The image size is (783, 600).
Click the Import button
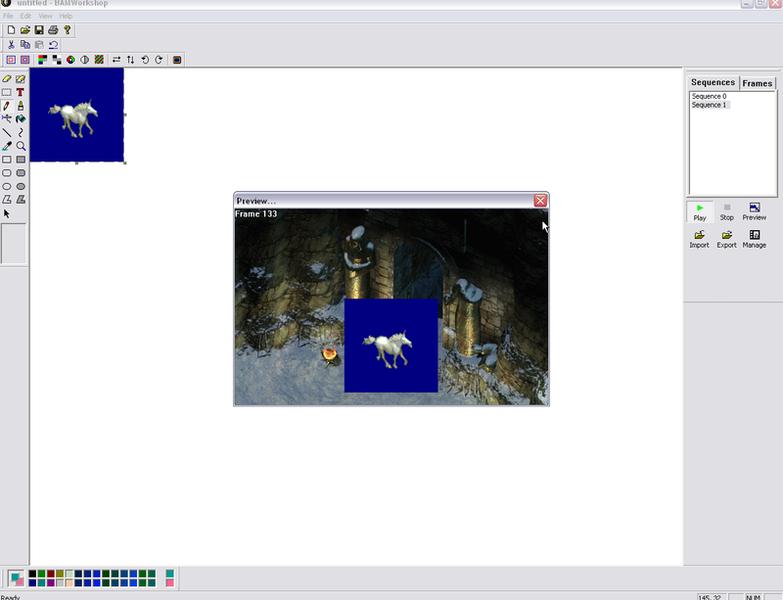pos(699,240)
